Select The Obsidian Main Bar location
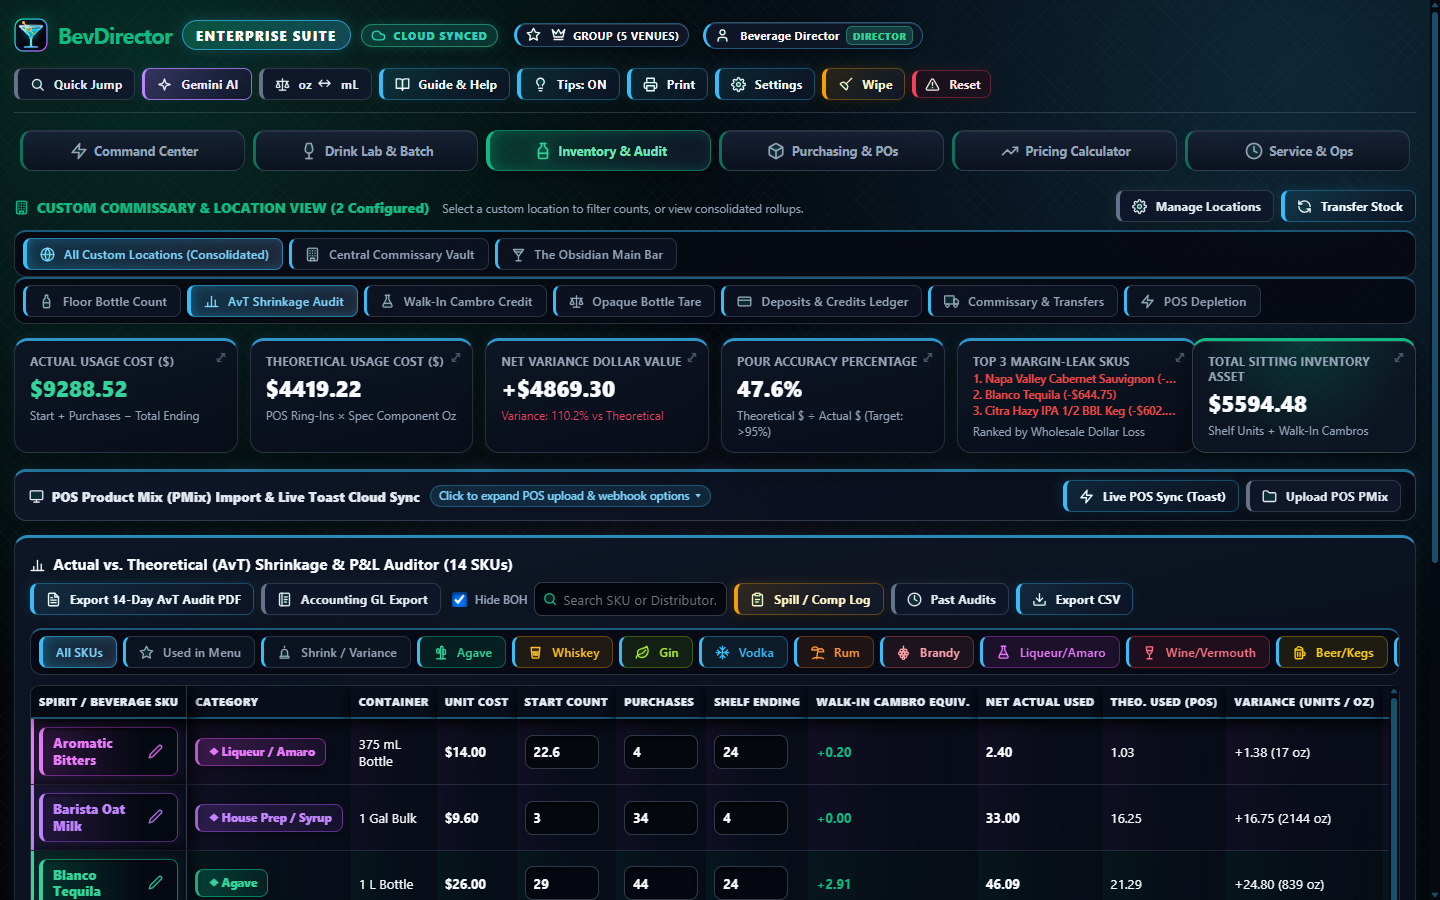The image size is (1440, 900). [586, 254]
